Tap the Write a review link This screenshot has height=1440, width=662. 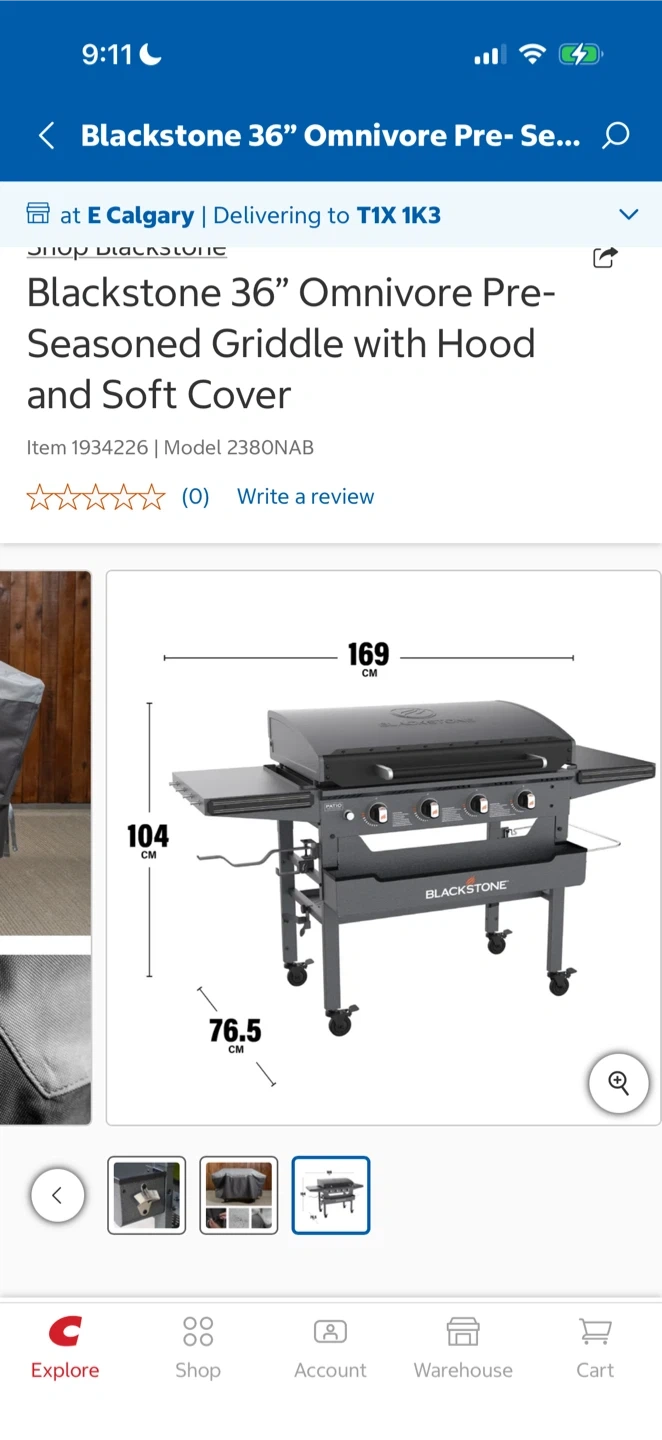point(305,497)
